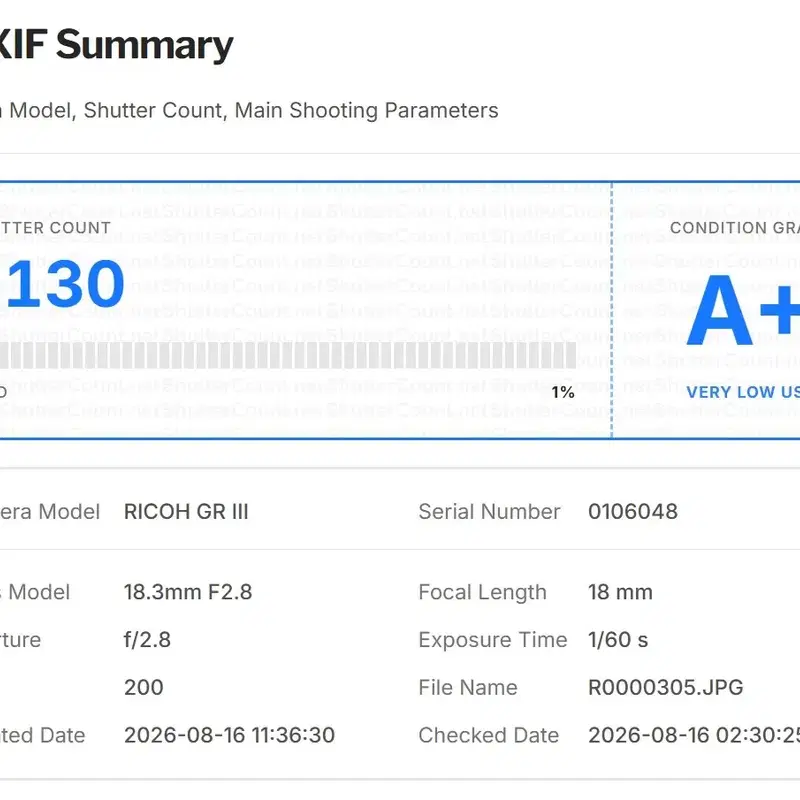Select the 1% usage label
This screenshot has height=800, width=800.
(563, 392)
